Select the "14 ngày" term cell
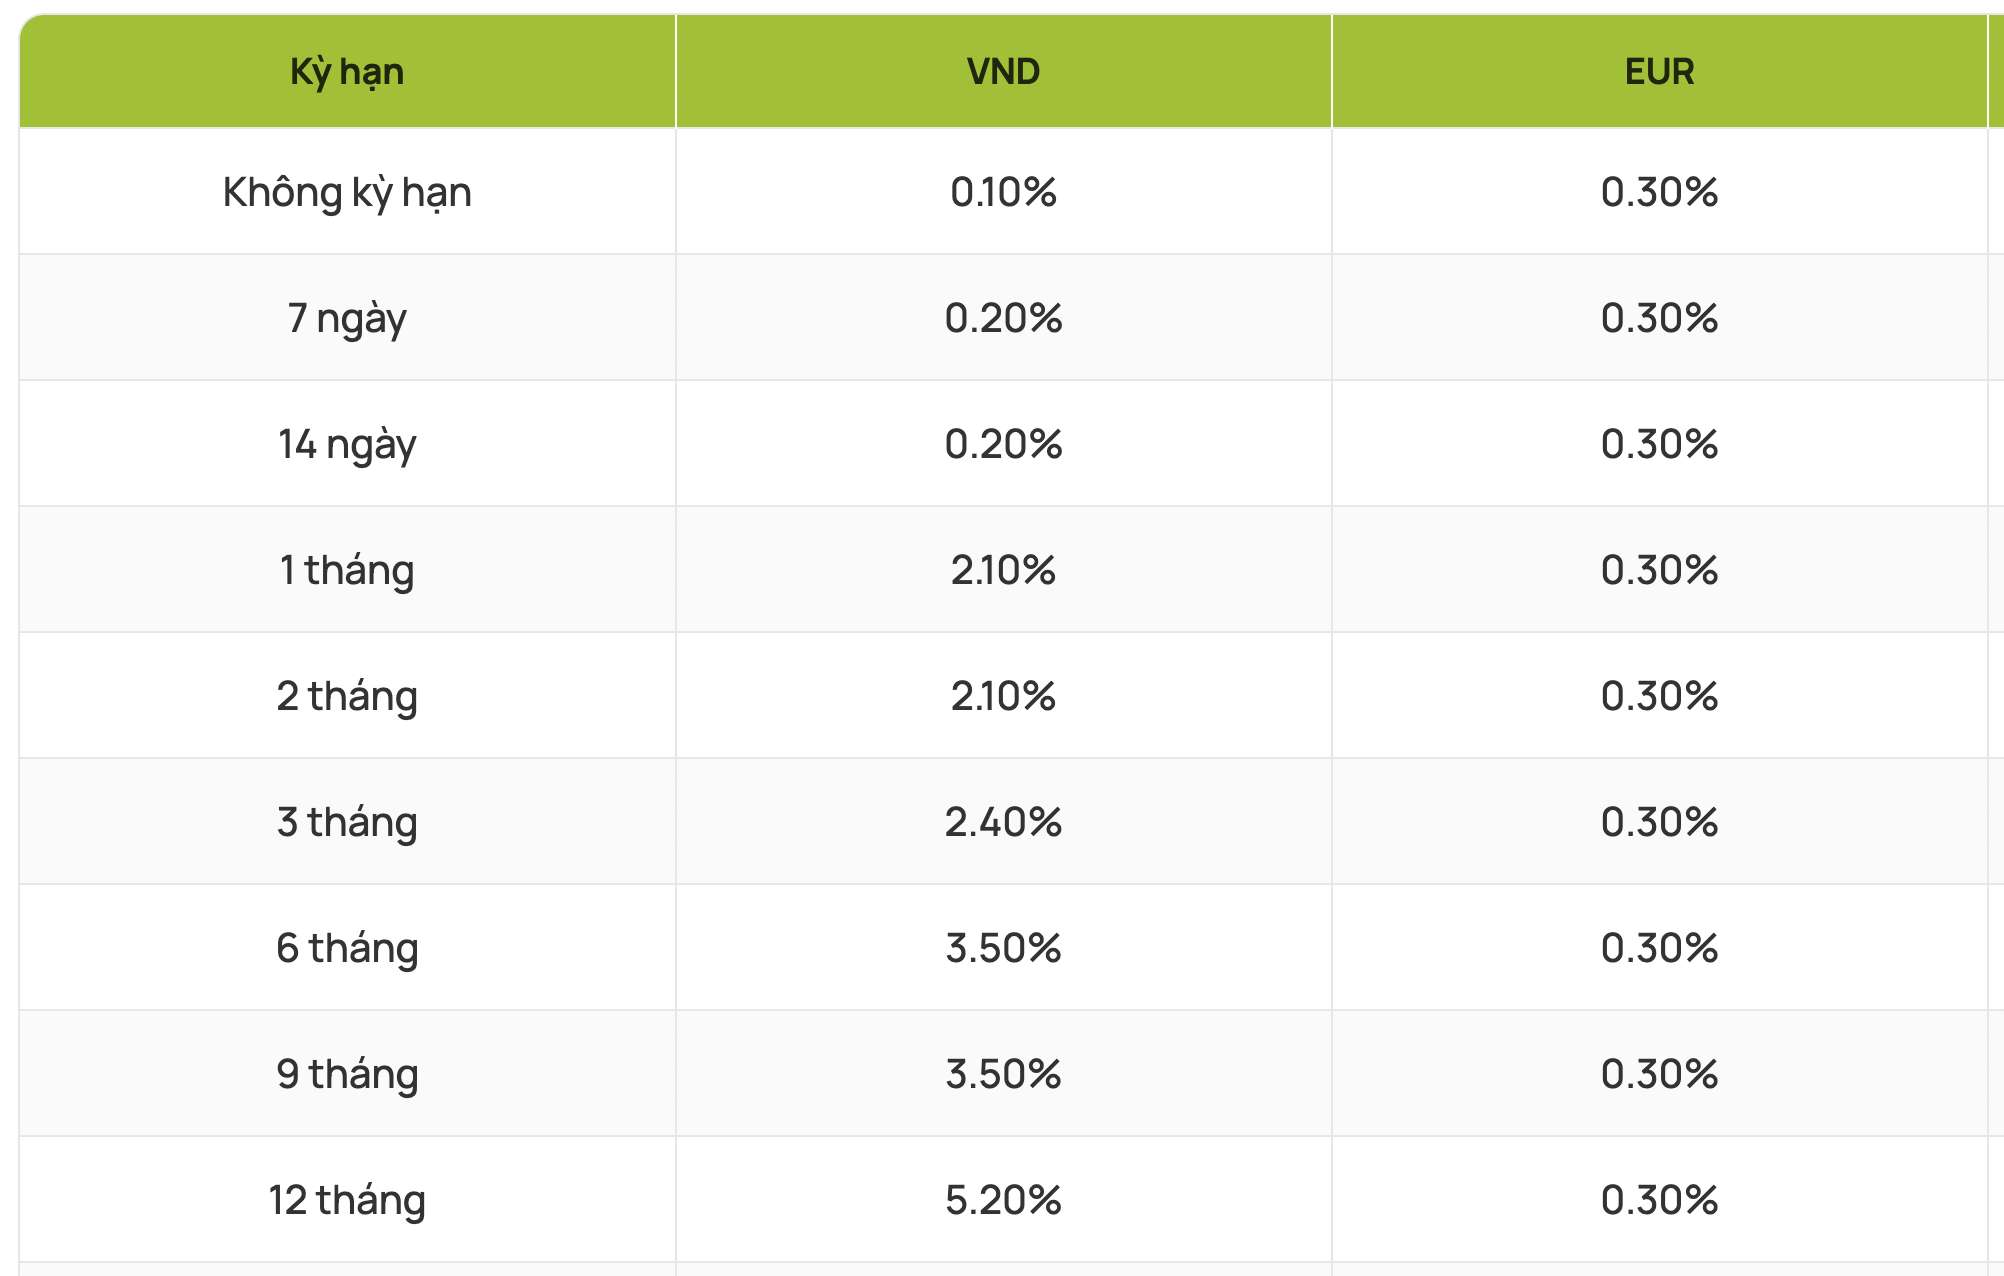The image size is (2004, 1276). click(347, 444)
